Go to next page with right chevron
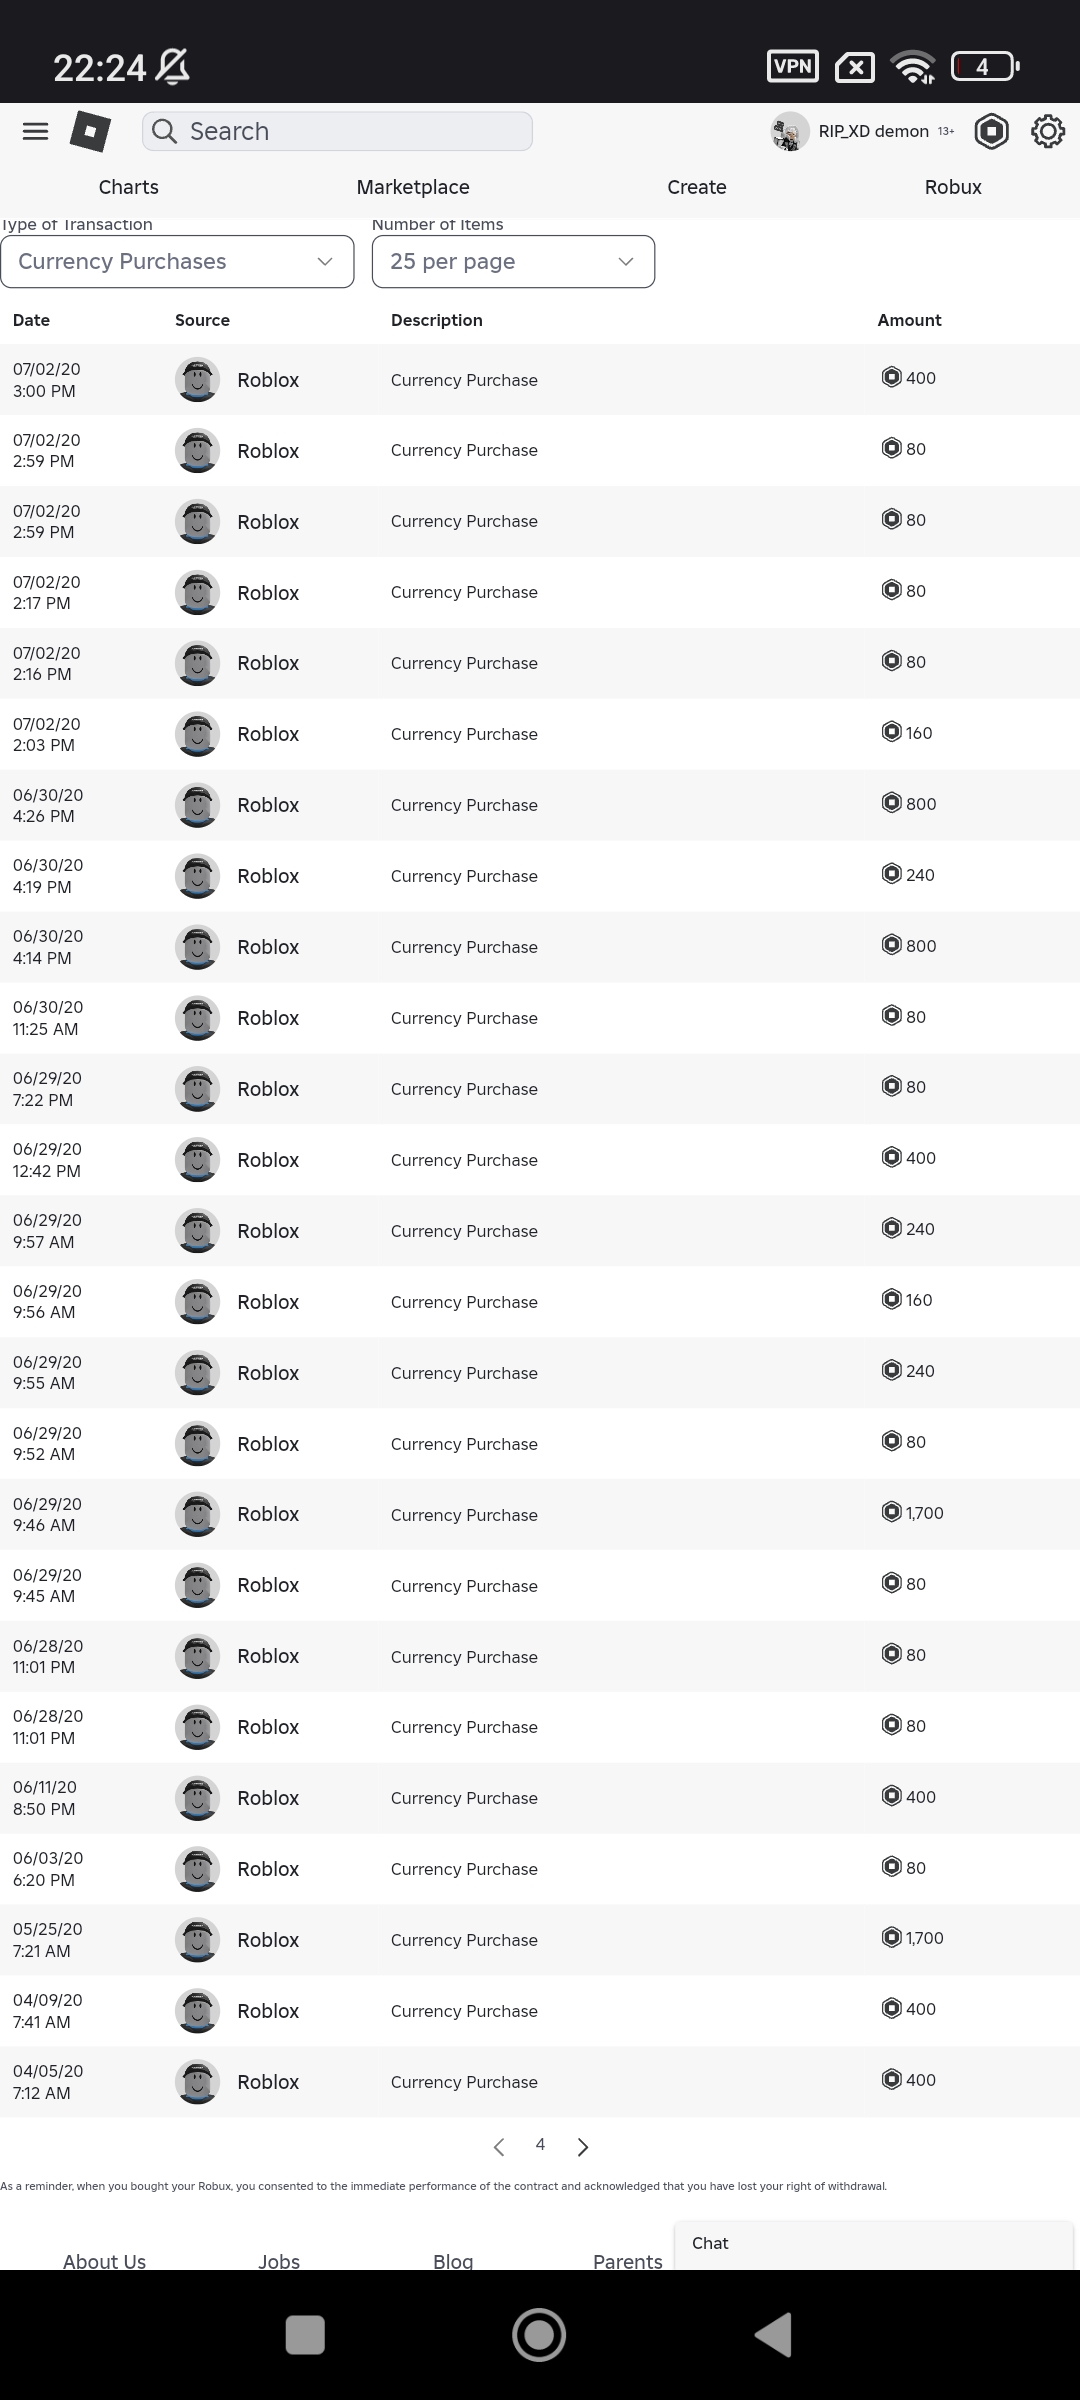The width and height of the screenshot is (1080, 2400). click(x=583, y=2147)
